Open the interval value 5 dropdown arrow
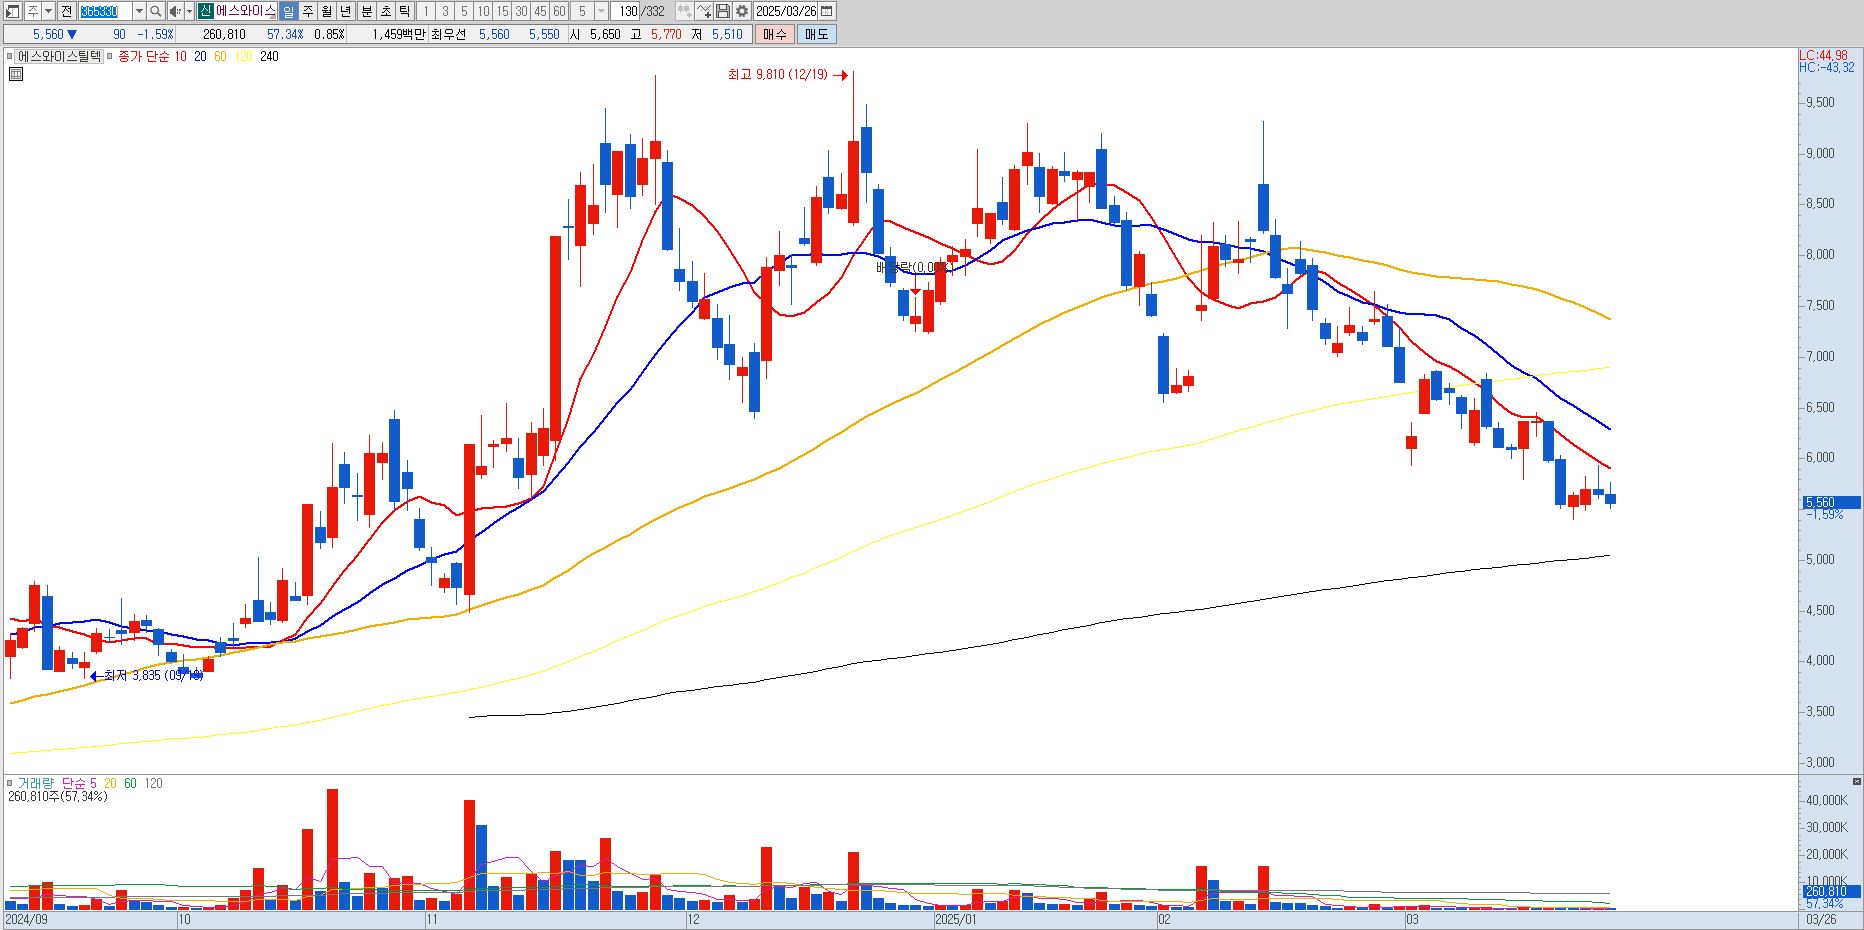 pos(601,11)
